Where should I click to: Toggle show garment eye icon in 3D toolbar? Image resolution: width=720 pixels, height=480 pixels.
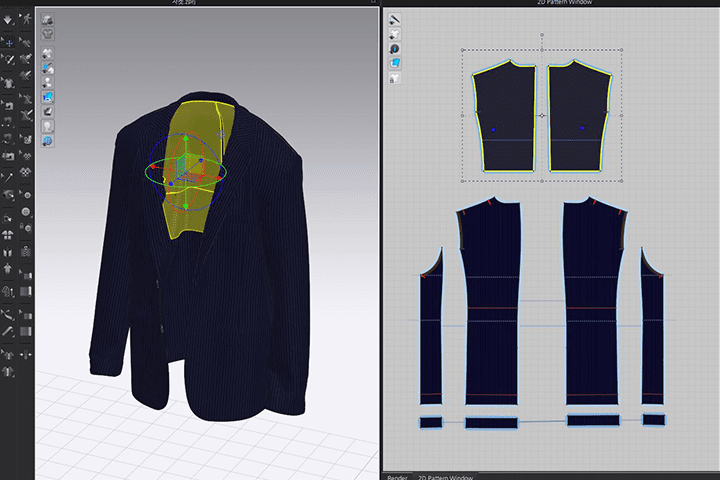pos(48,53)
